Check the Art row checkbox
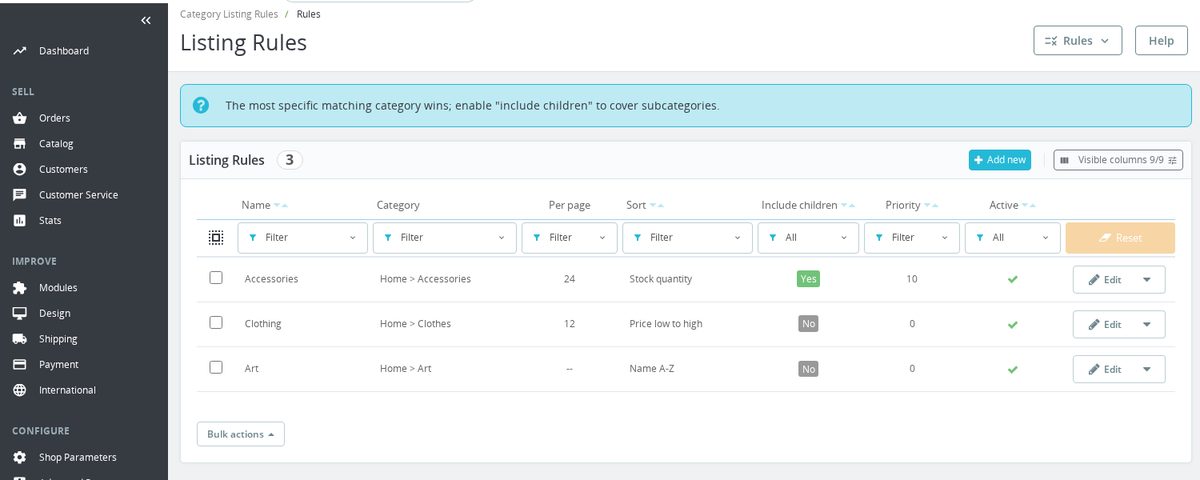The height and width of the screenshot is (480, 1200). coord(216,367)
